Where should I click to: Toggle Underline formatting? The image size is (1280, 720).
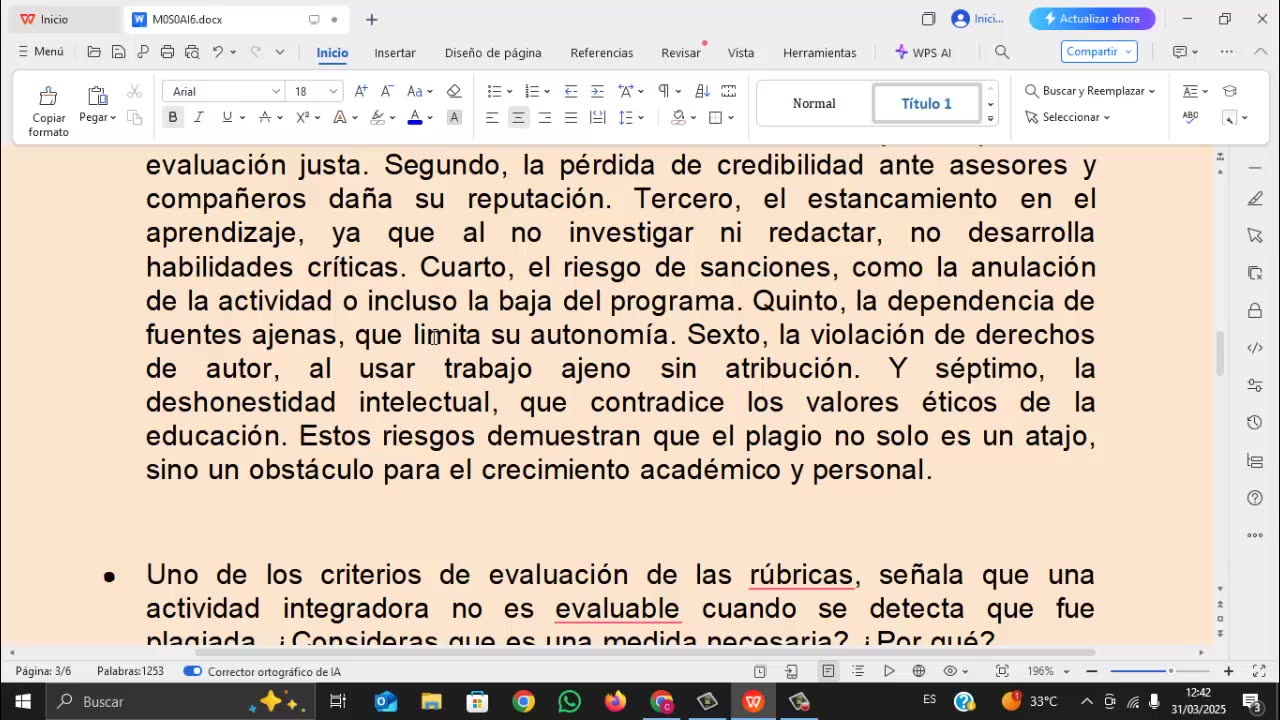click(227, 117)
